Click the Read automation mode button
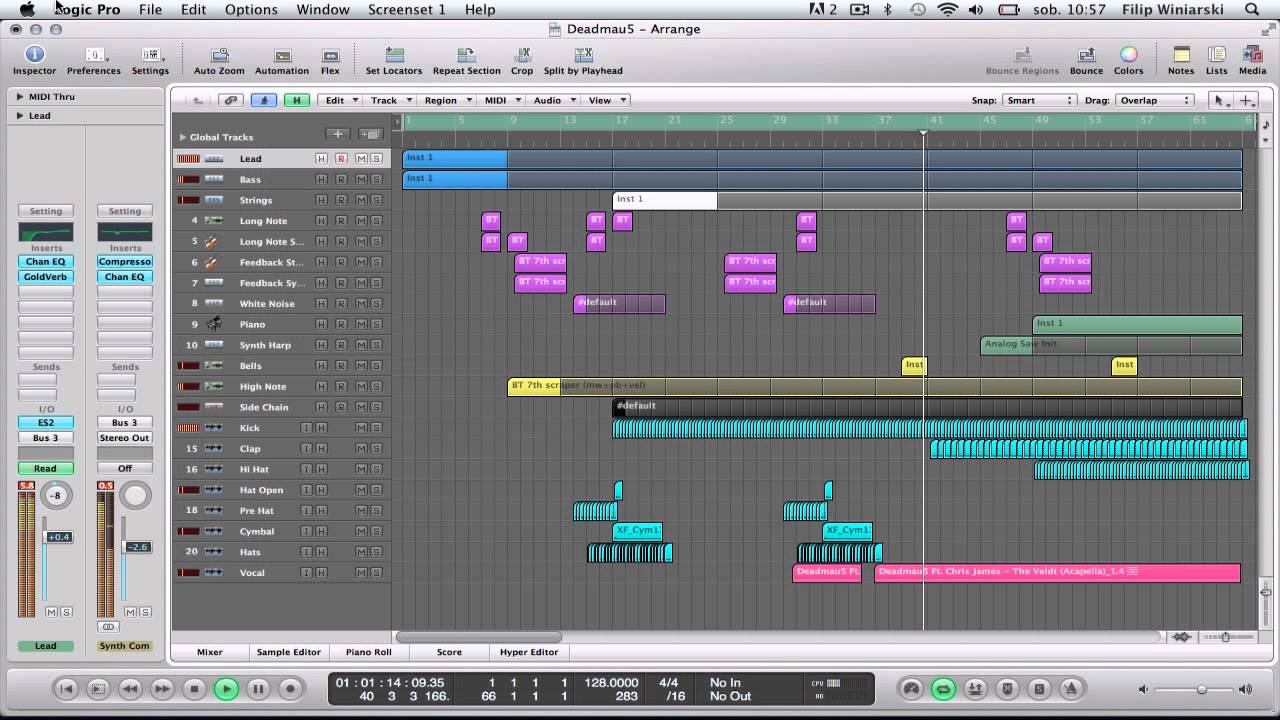Viewport: 1280px width, 720px height. (x=45, y=468)
